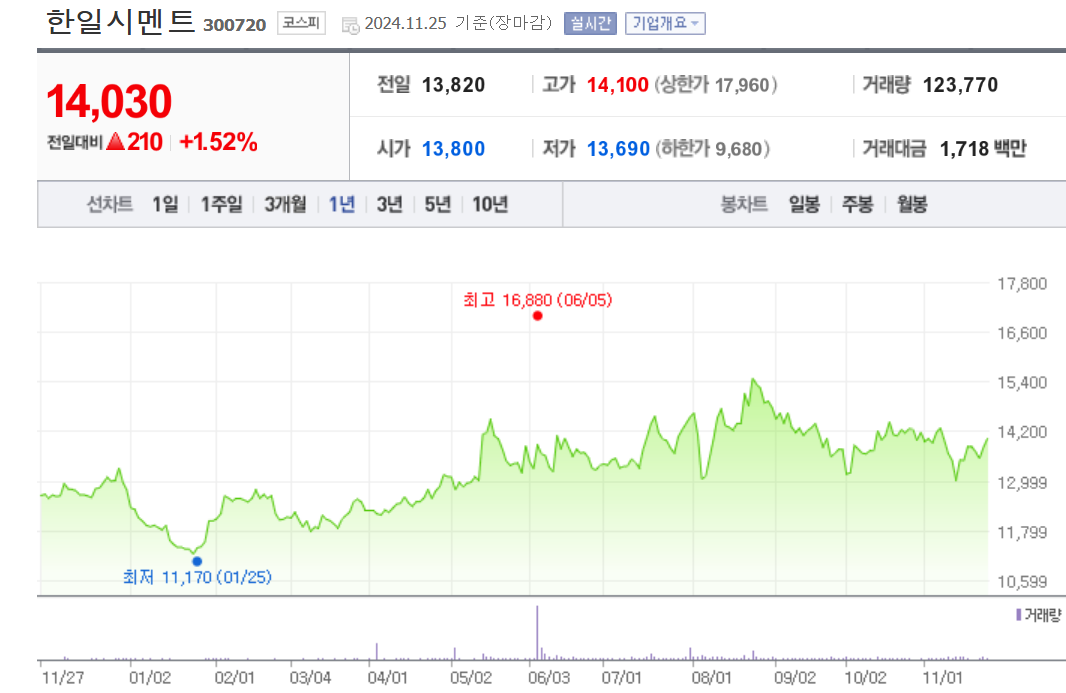Image resolution: width=1066 pixels, height=693 pixels.
Task: Select the 10년 line chart tab
Action: 490,204
